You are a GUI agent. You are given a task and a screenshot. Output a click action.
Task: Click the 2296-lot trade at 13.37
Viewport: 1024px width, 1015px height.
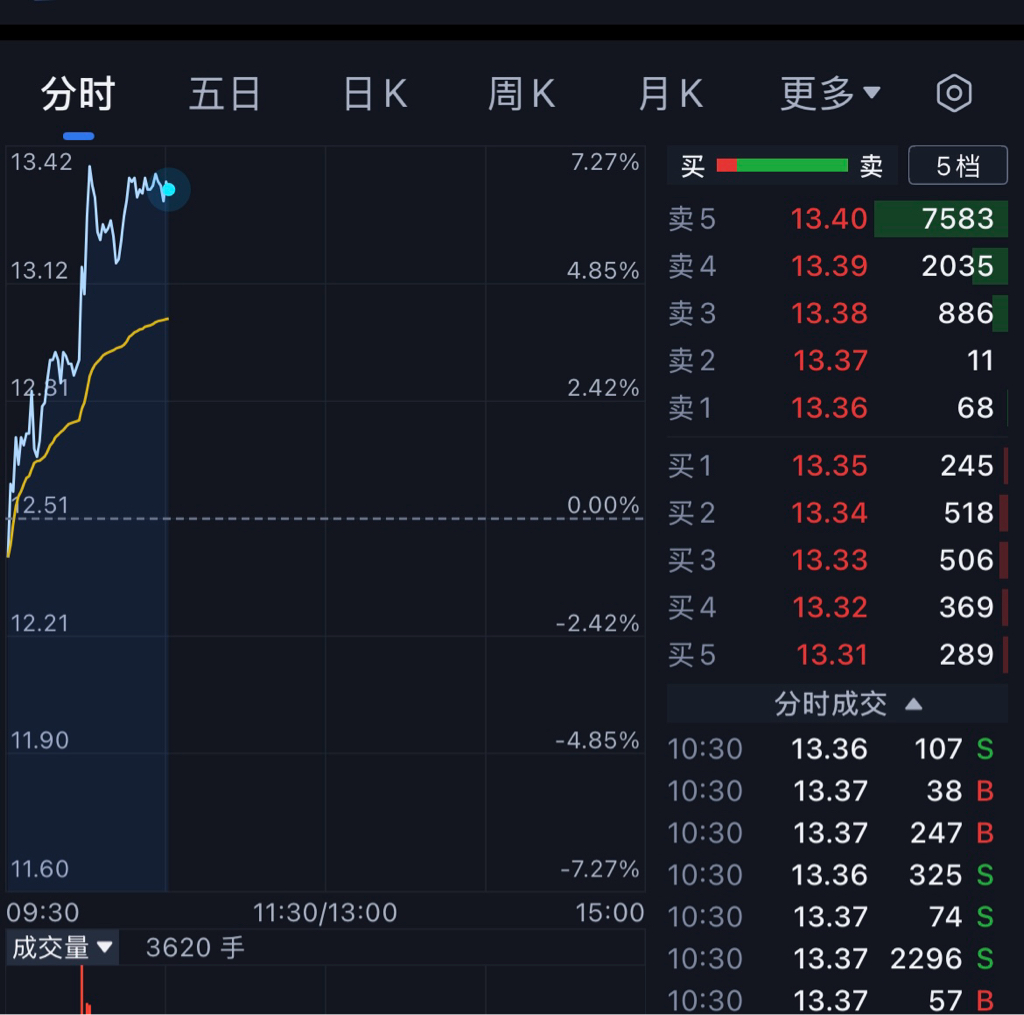[837, 959]
